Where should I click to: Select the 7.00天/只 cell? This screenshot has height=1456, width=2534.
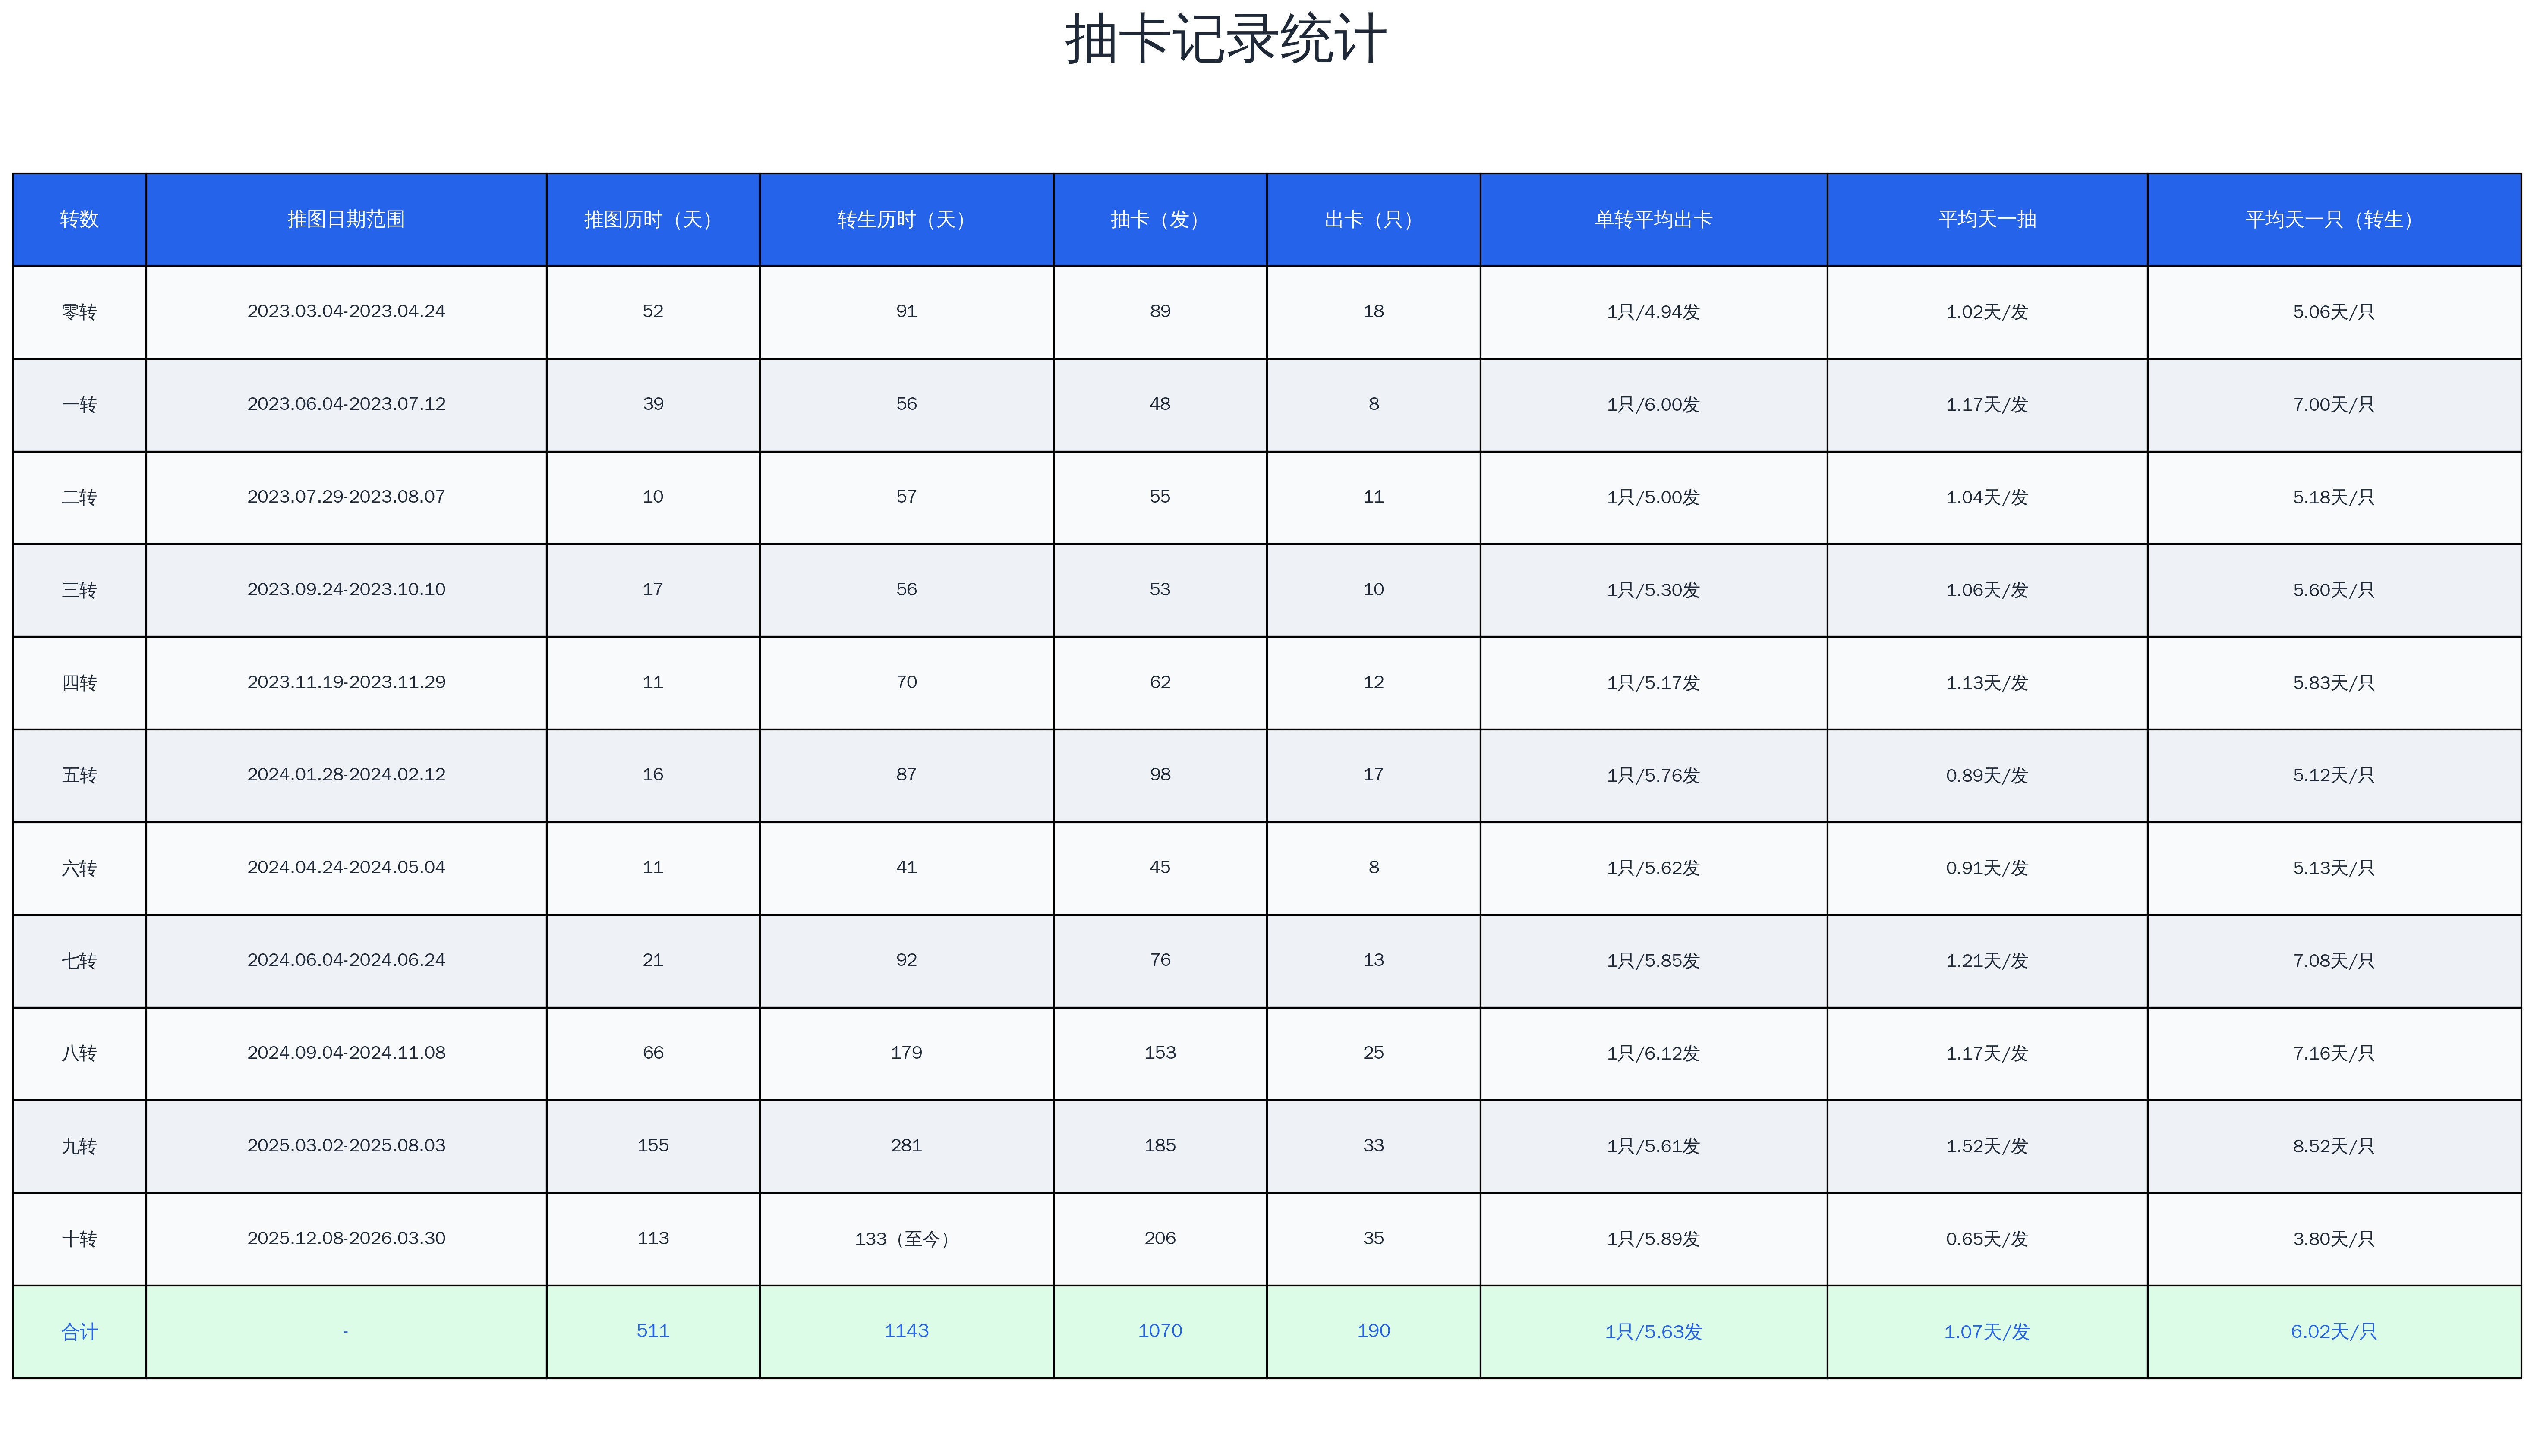(2334, 405)
